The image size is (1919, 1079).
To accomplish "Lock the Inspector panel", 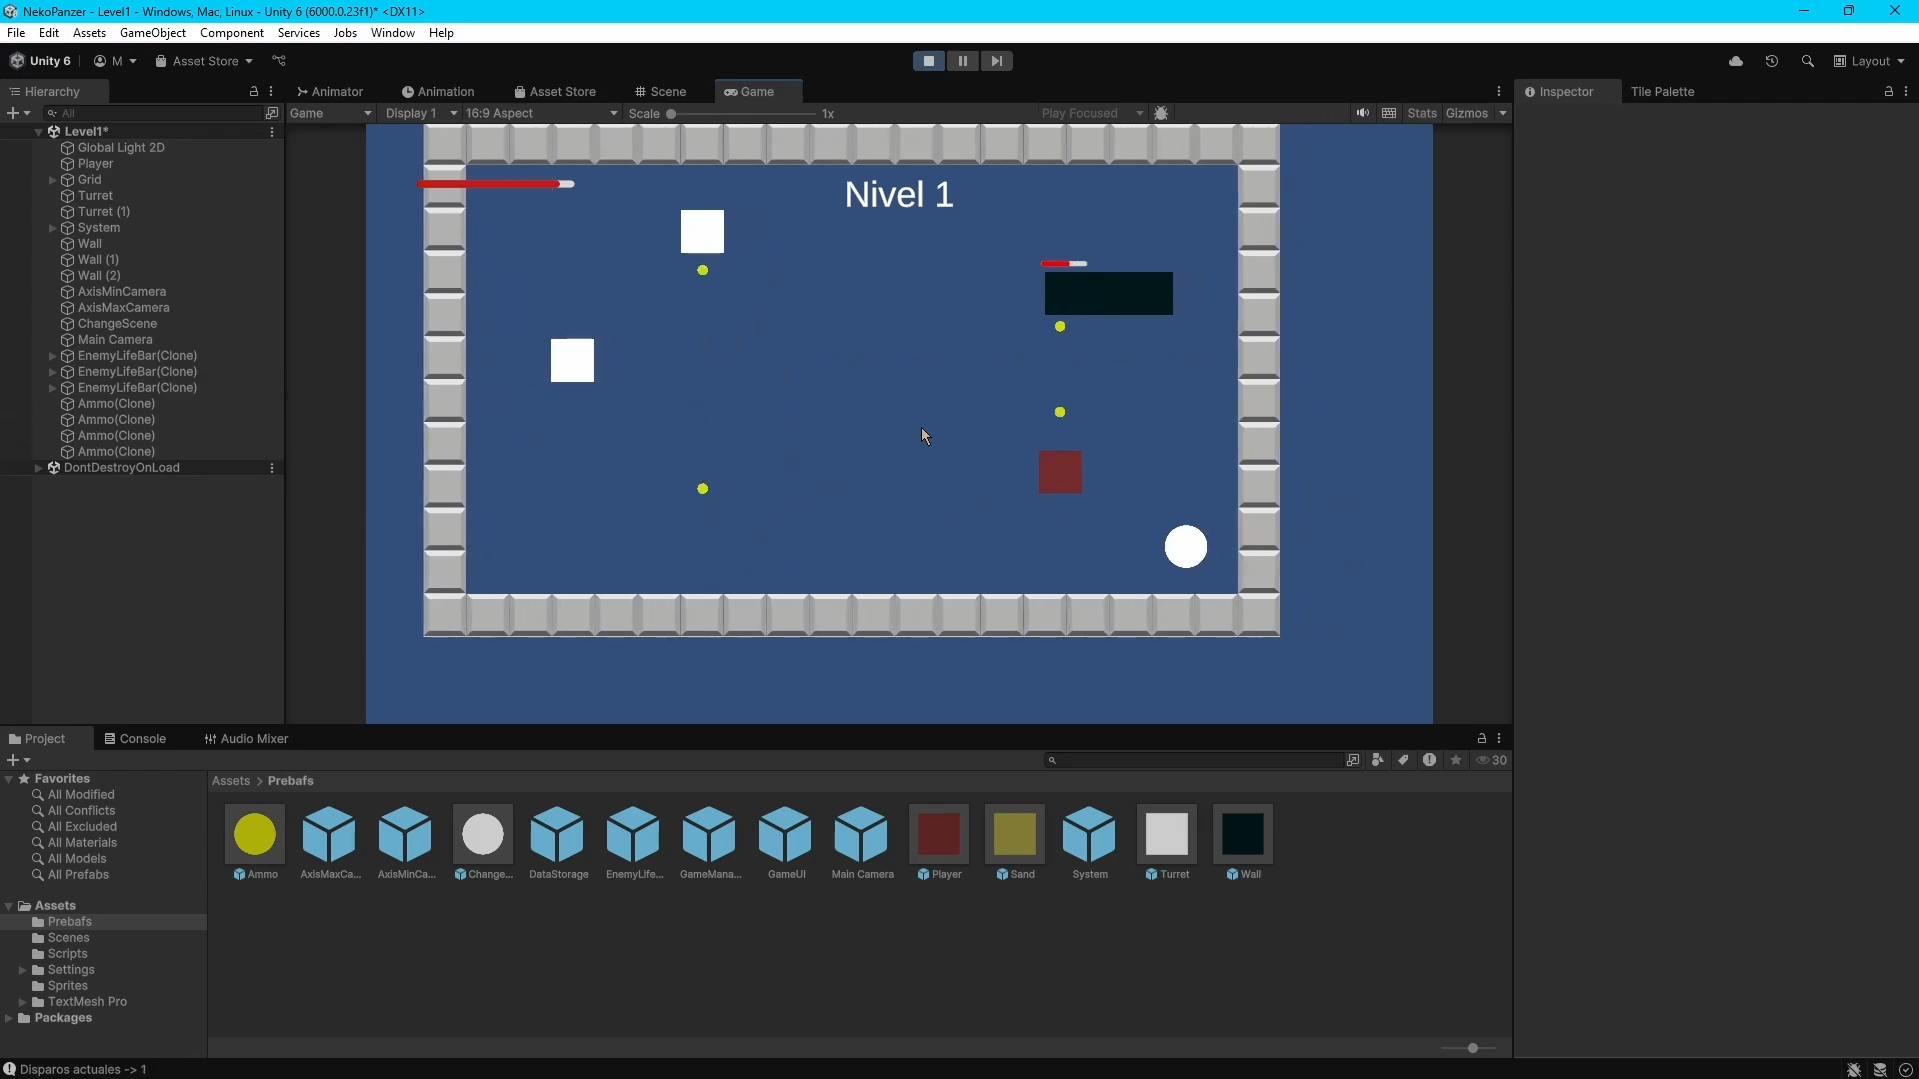I will point(1888,91).
